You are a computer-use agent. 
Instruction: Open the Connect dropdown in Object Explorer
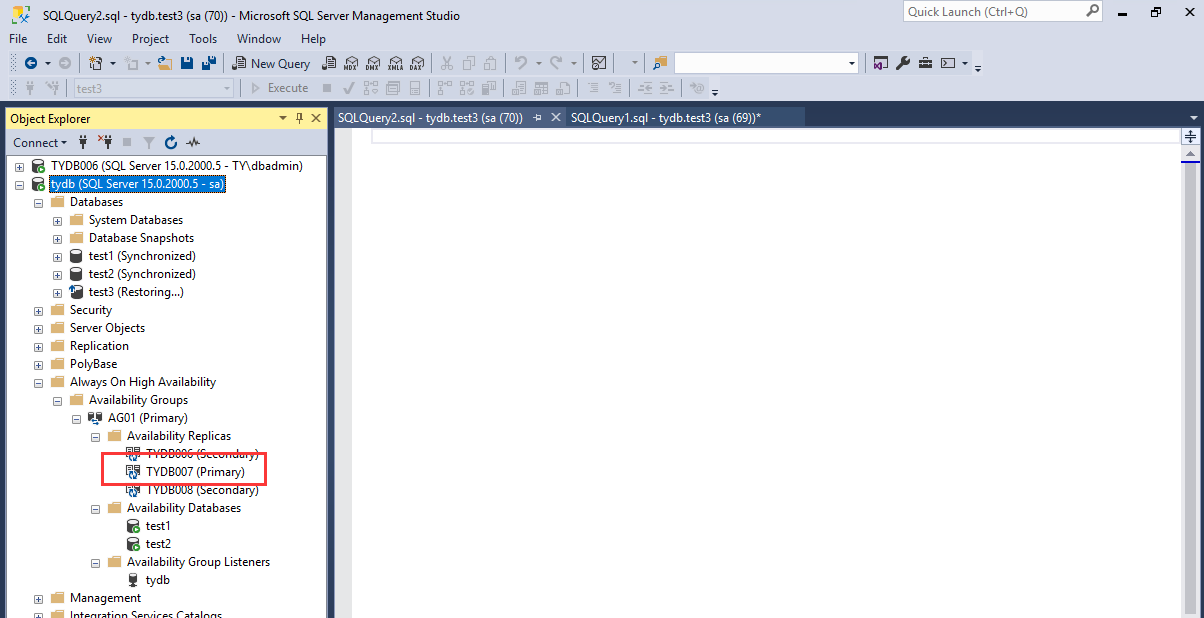[x=40, y=142]
